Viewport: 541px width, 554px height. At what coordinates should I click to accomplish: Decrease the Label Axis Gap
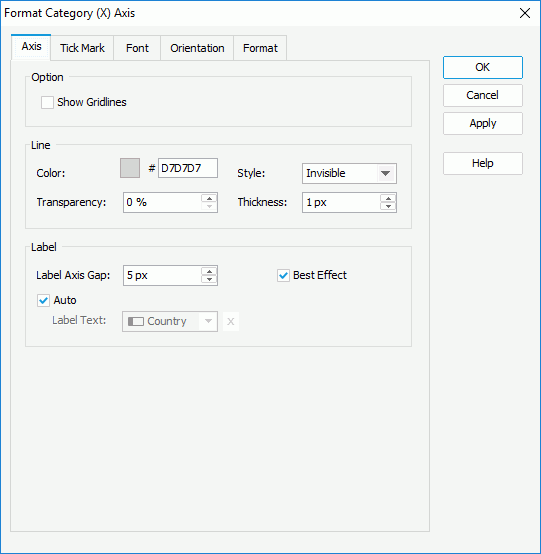(x=209, y=280)
